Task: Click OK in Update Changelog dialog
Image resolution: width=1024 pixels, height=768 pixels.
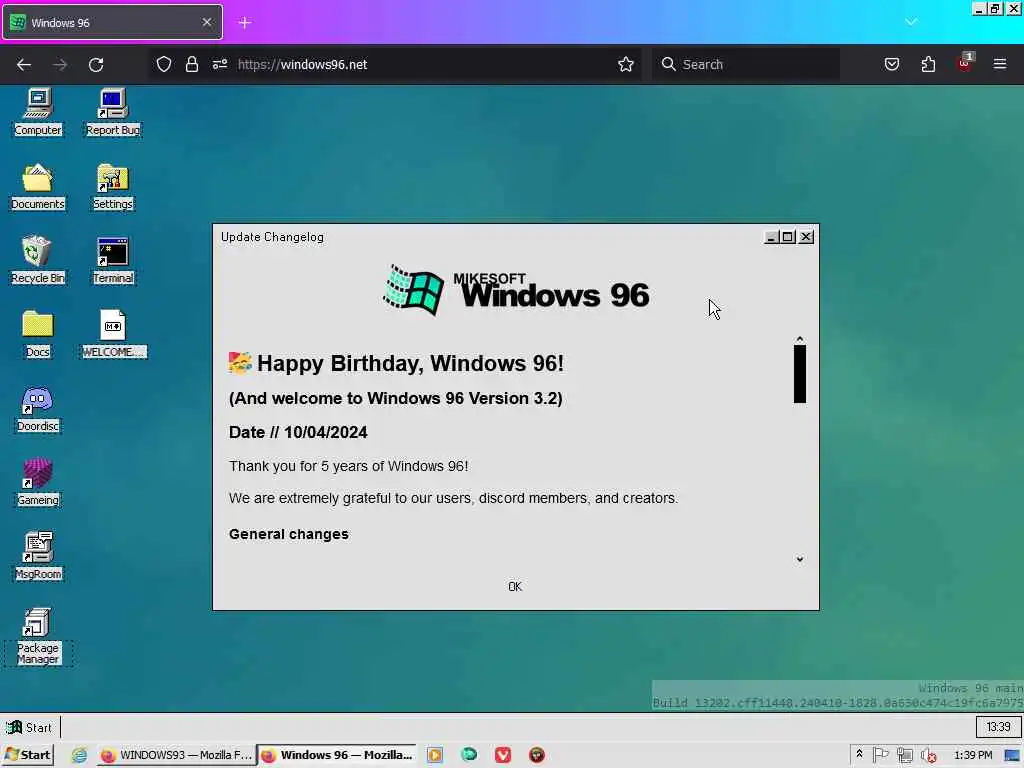Action: pyautogui.click(x=515, y=586)
